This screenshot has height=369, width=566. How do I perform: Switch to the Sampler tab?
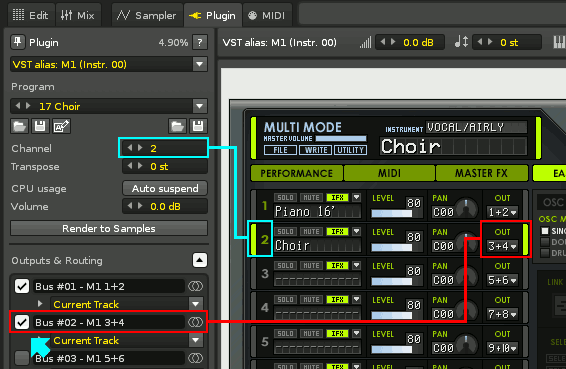pos(147,15)
